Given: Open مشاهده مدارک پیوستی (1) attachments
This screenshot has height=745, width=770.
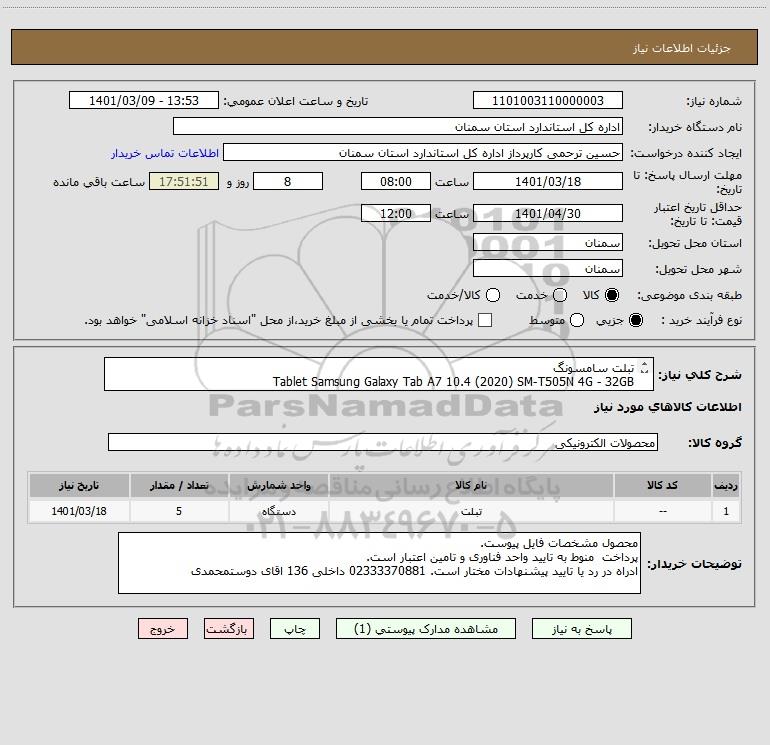Looking at the screenshot, I should [x=426, y=629].
